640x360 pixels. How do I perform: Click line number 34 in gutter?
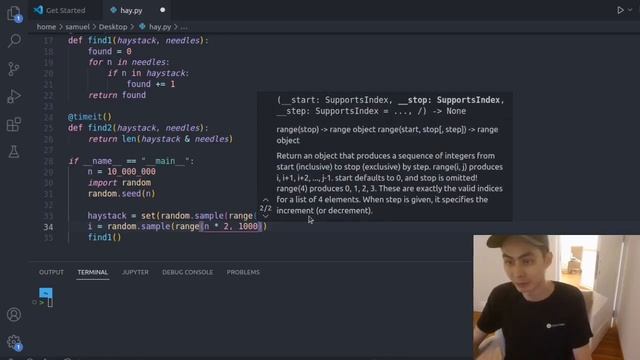48,227
